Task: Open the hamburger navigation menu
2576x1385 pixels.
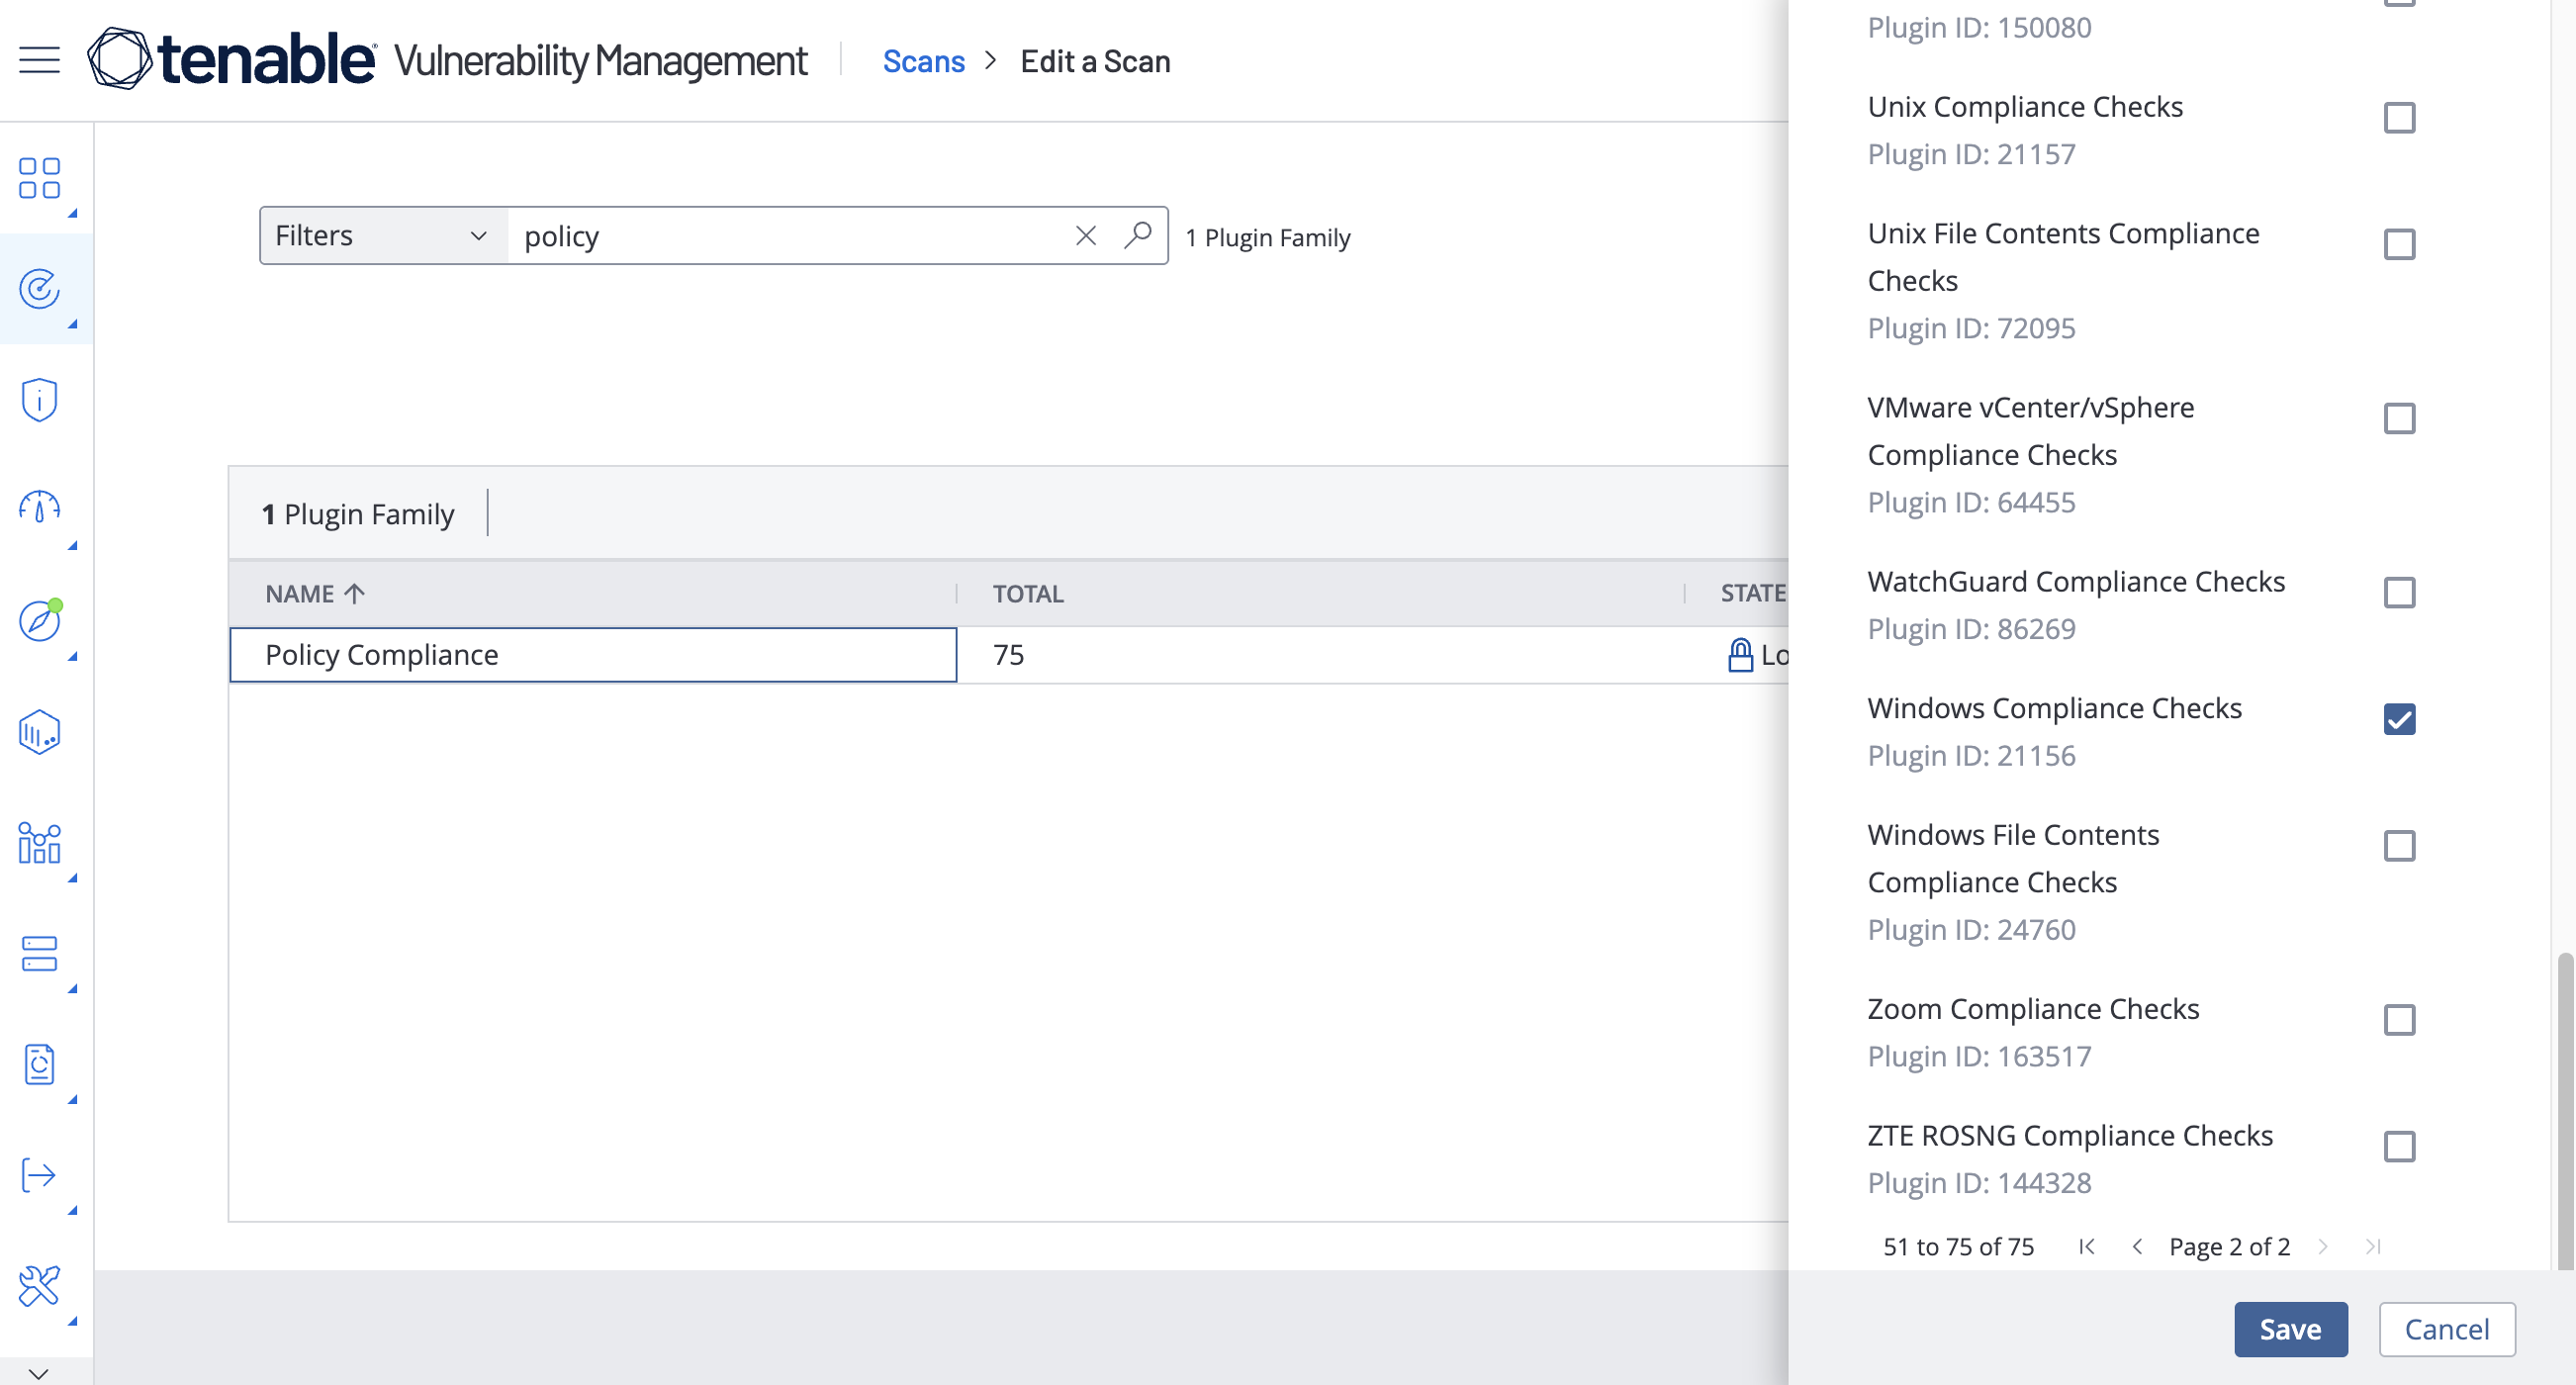Action: (39, 60)
